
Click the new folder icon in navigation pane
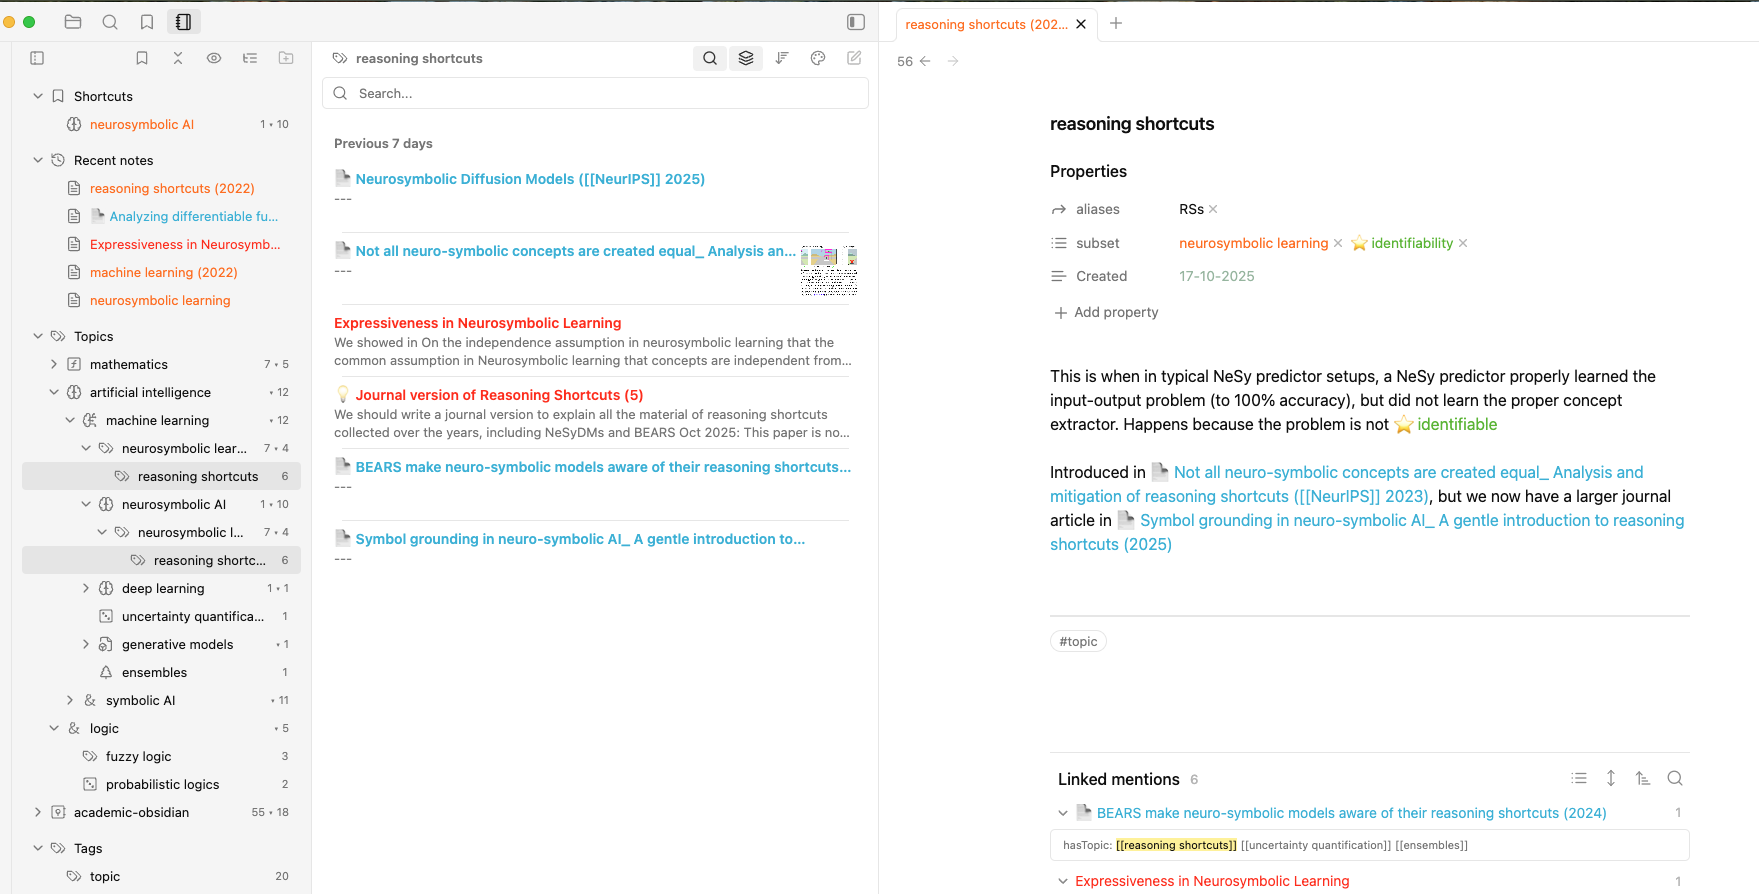click(x=286, y=58)
